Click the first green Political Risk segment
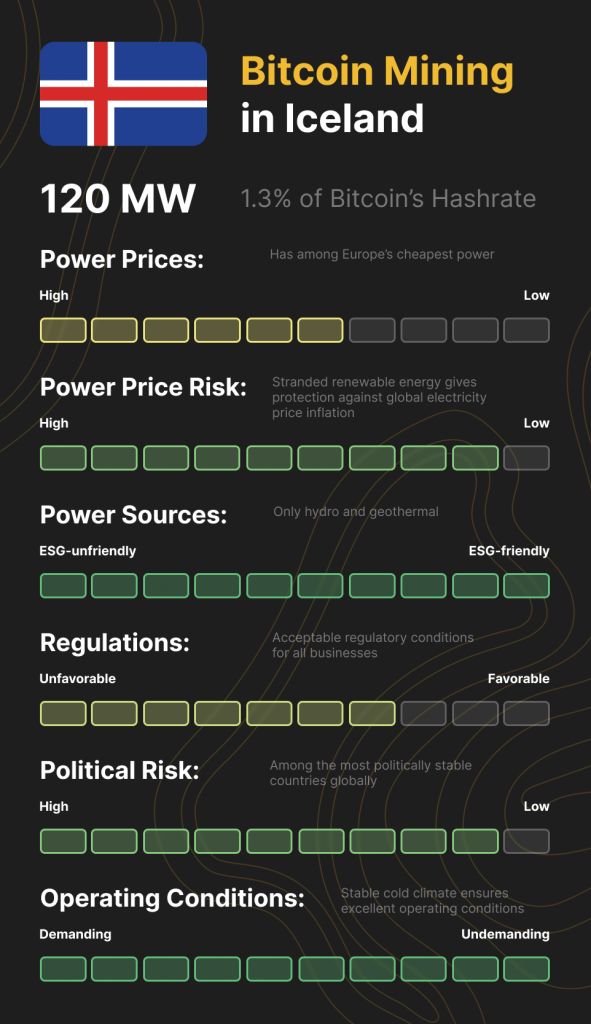The height and width of the screenshot is (1024, 591). [x=63, y=841]
